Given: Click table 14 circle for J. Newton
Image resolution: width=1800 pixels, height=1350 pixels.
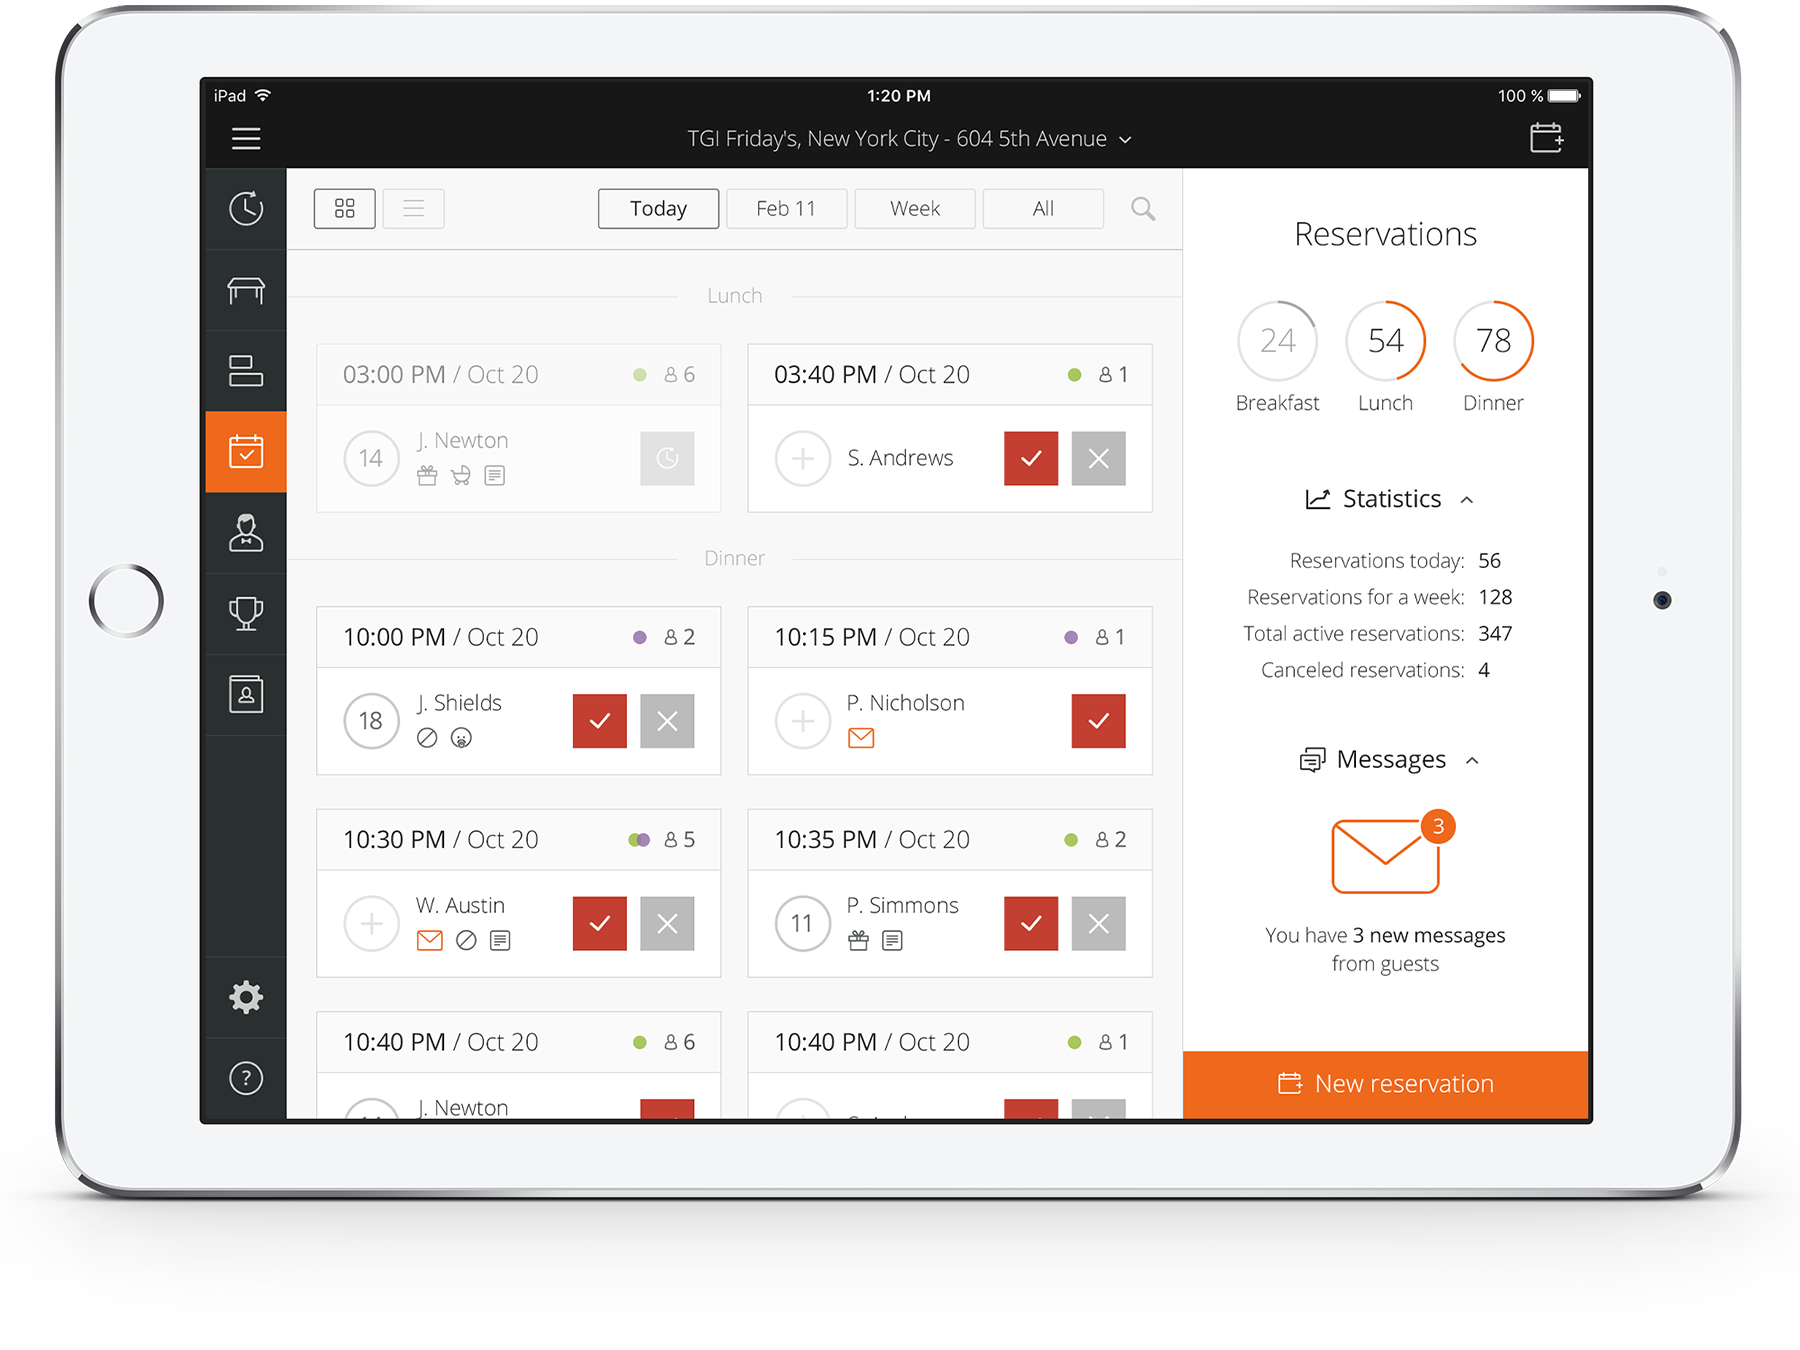Looking at the screenshot, I should click(371, 458).
